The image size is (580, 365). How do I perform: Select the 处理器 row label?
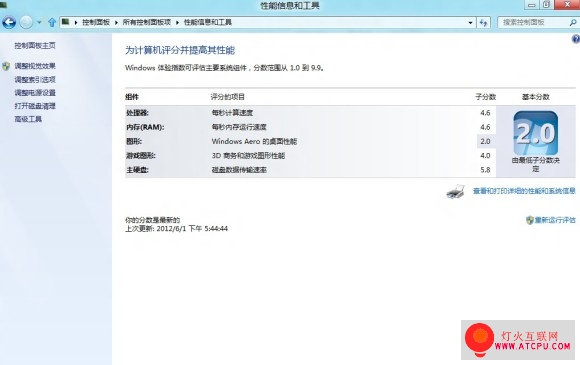(137, 113)
